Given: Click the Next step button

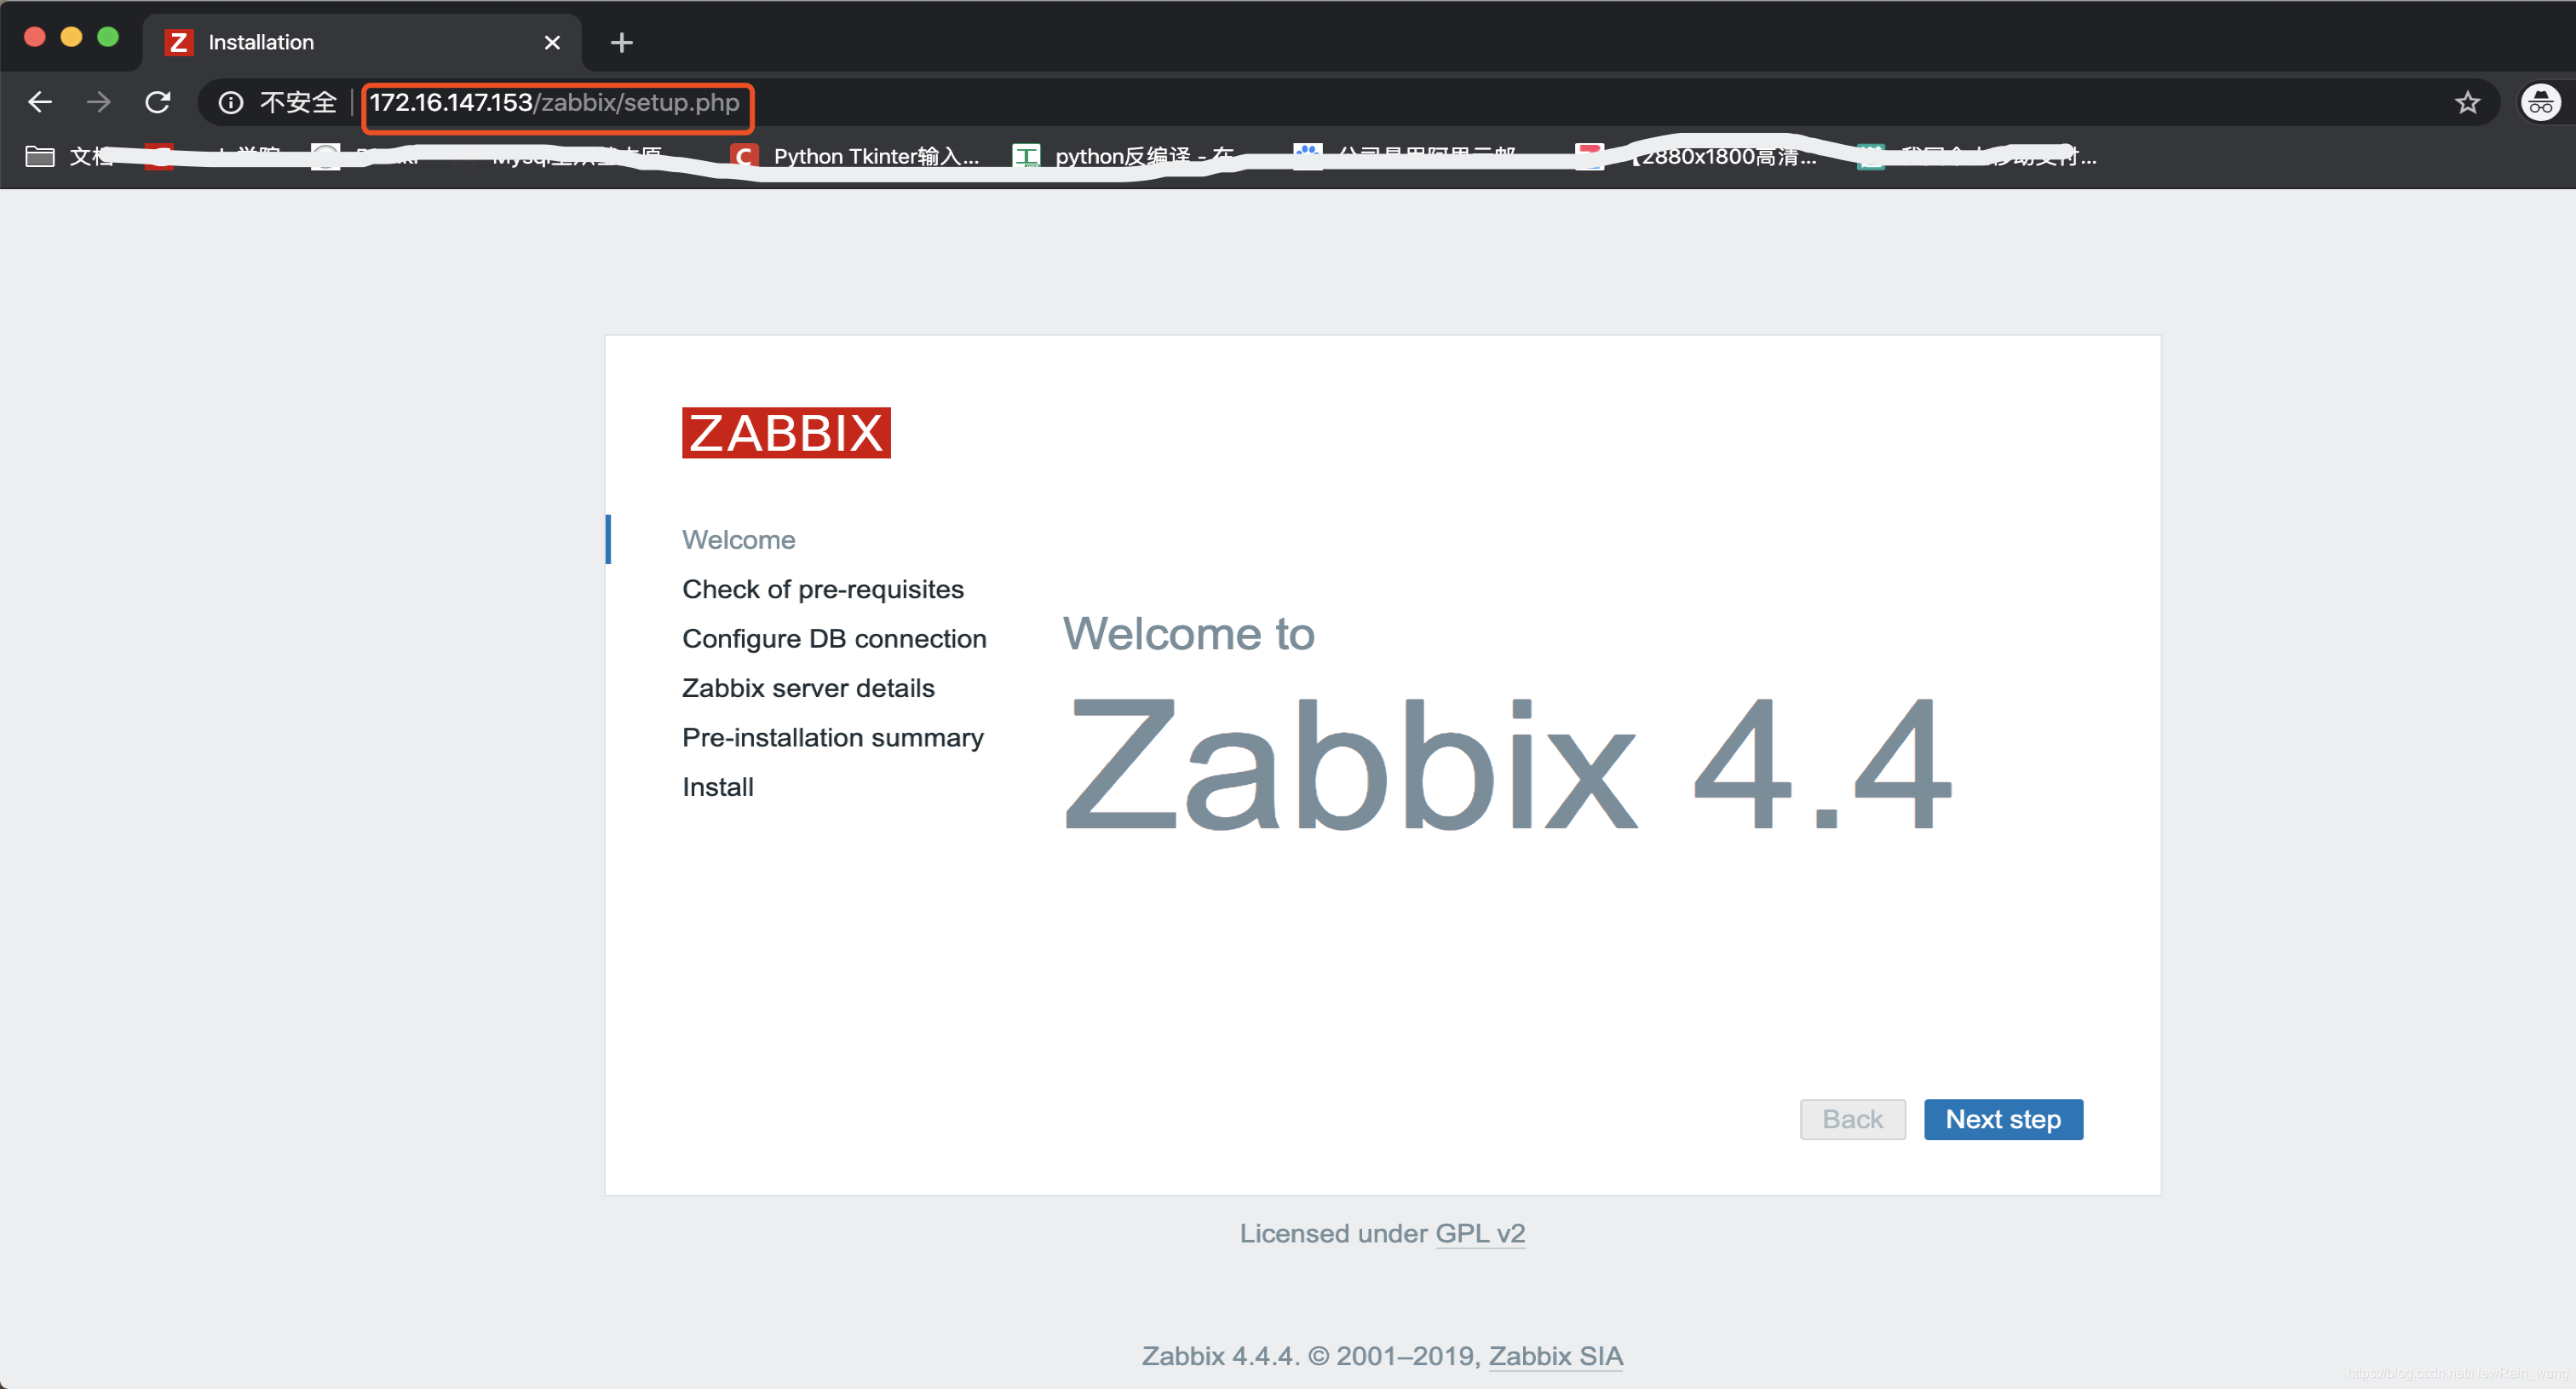Looking at the screenshot, I should (x=2002, y=1119).
